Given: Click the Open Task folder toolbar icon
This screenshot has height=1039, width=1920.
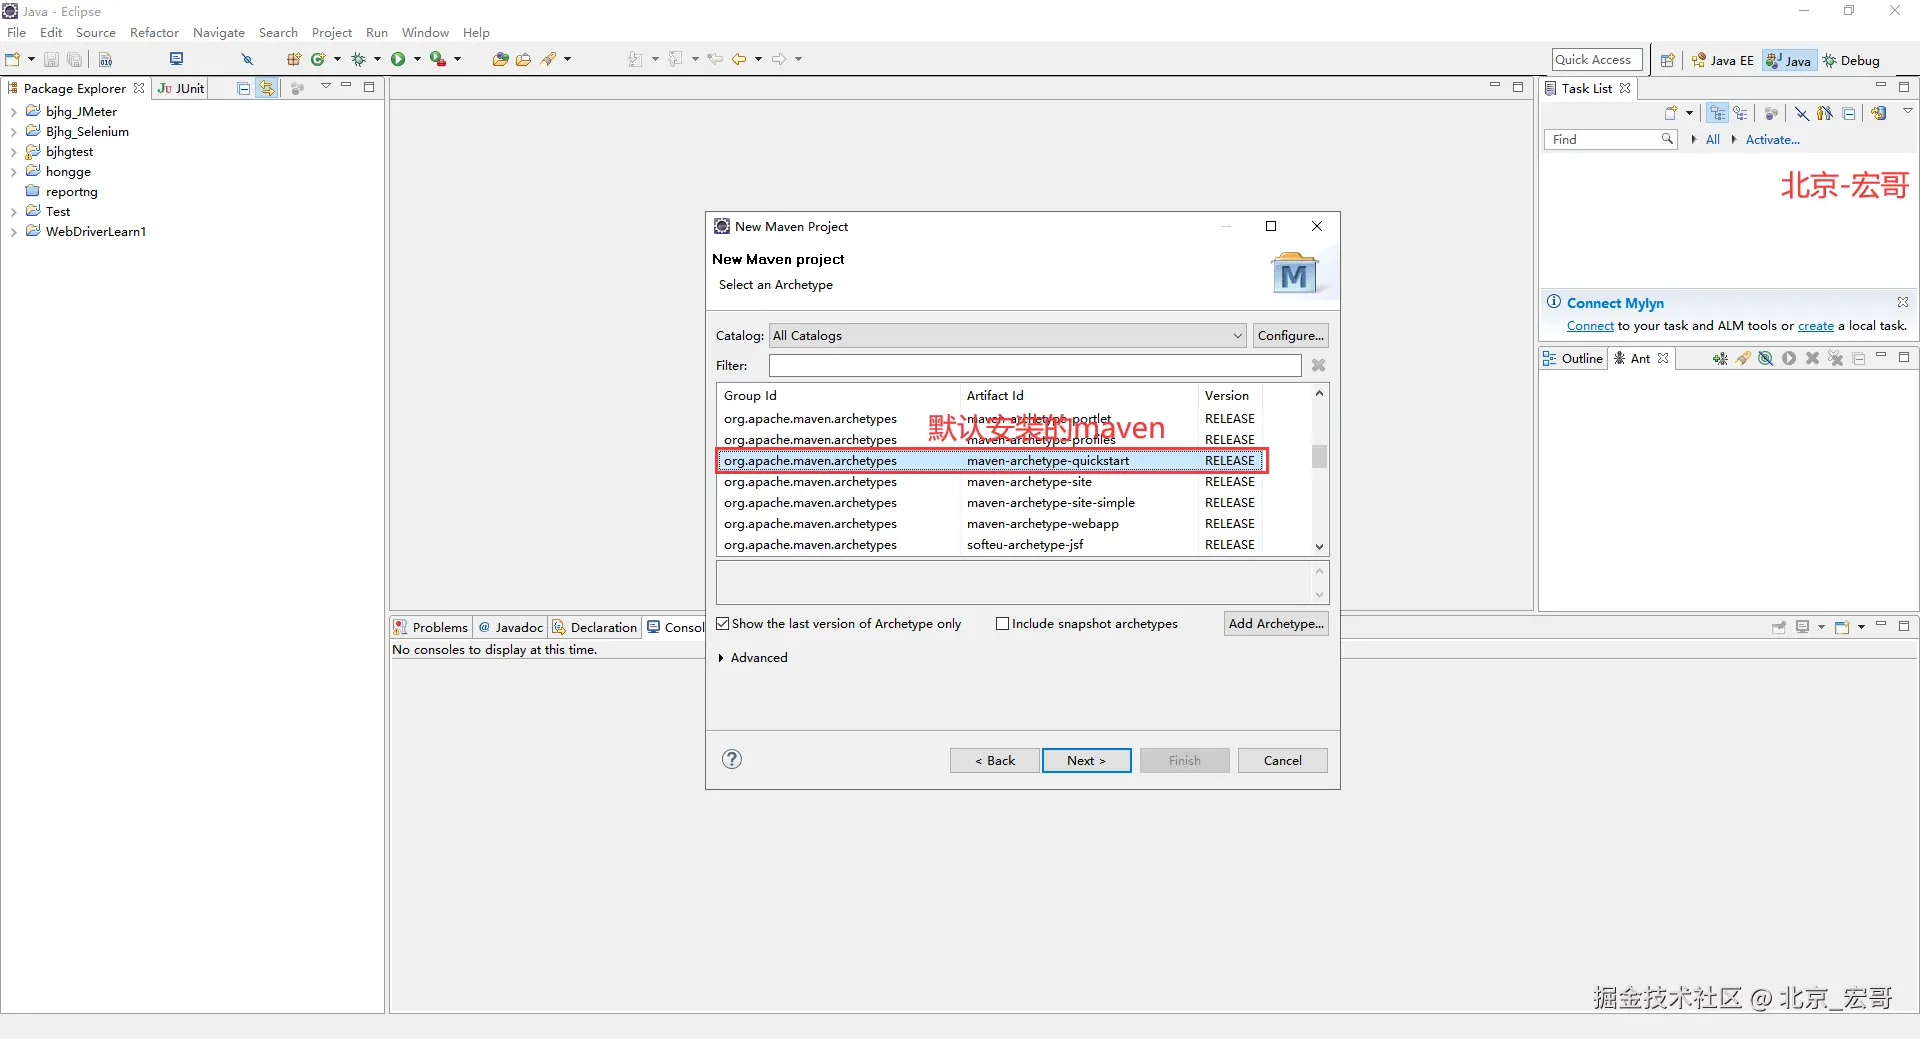Looking at the screenshot, I should [x=523, y=59].
